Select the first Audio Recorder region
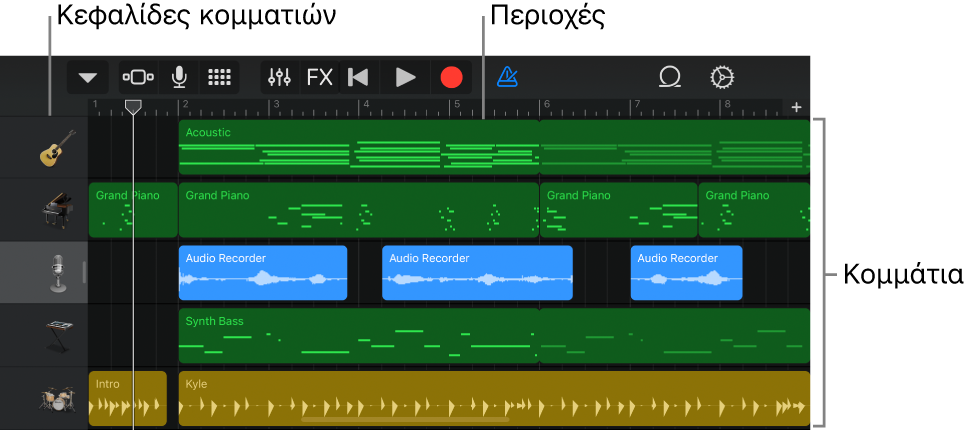This screenshot has height=431, width=974. pos(263,273)
